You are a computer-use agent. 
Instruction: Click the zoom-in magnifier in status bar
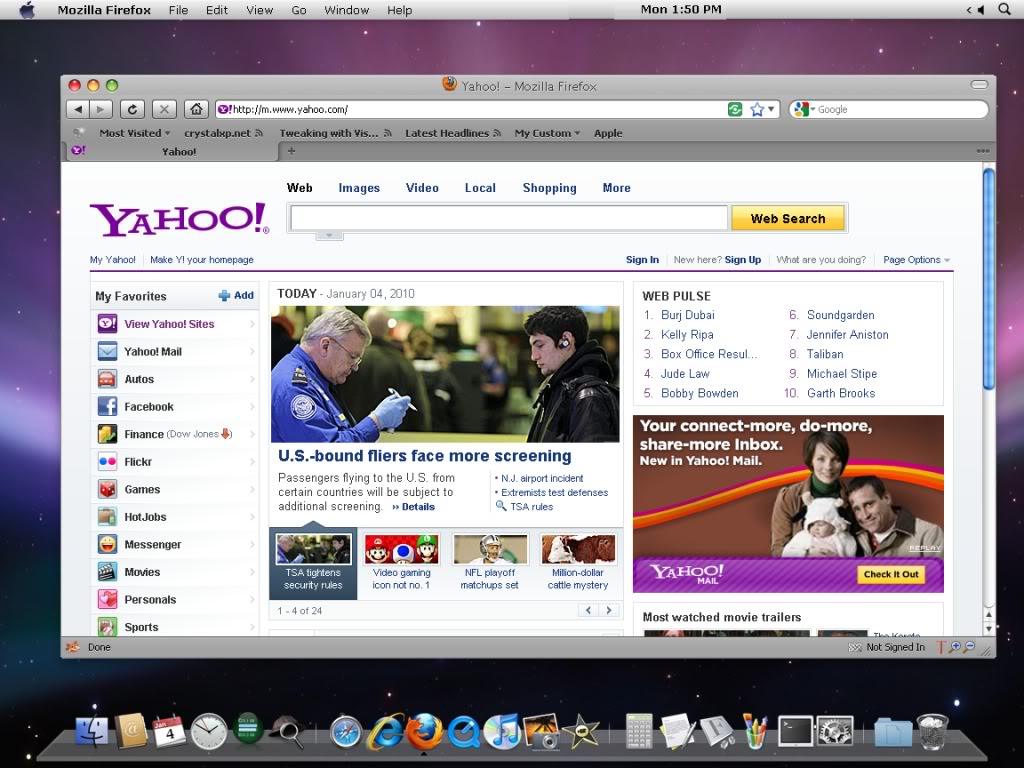(x=955, y=647)
